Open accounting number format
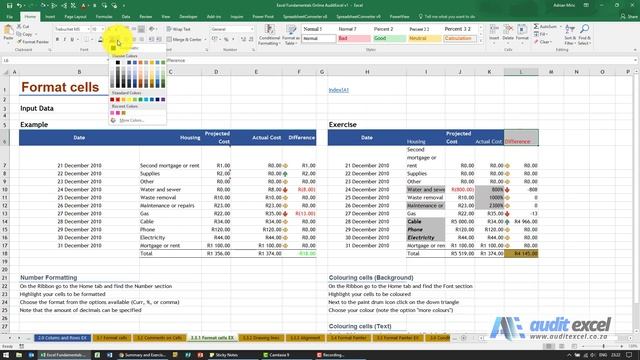 215,40
